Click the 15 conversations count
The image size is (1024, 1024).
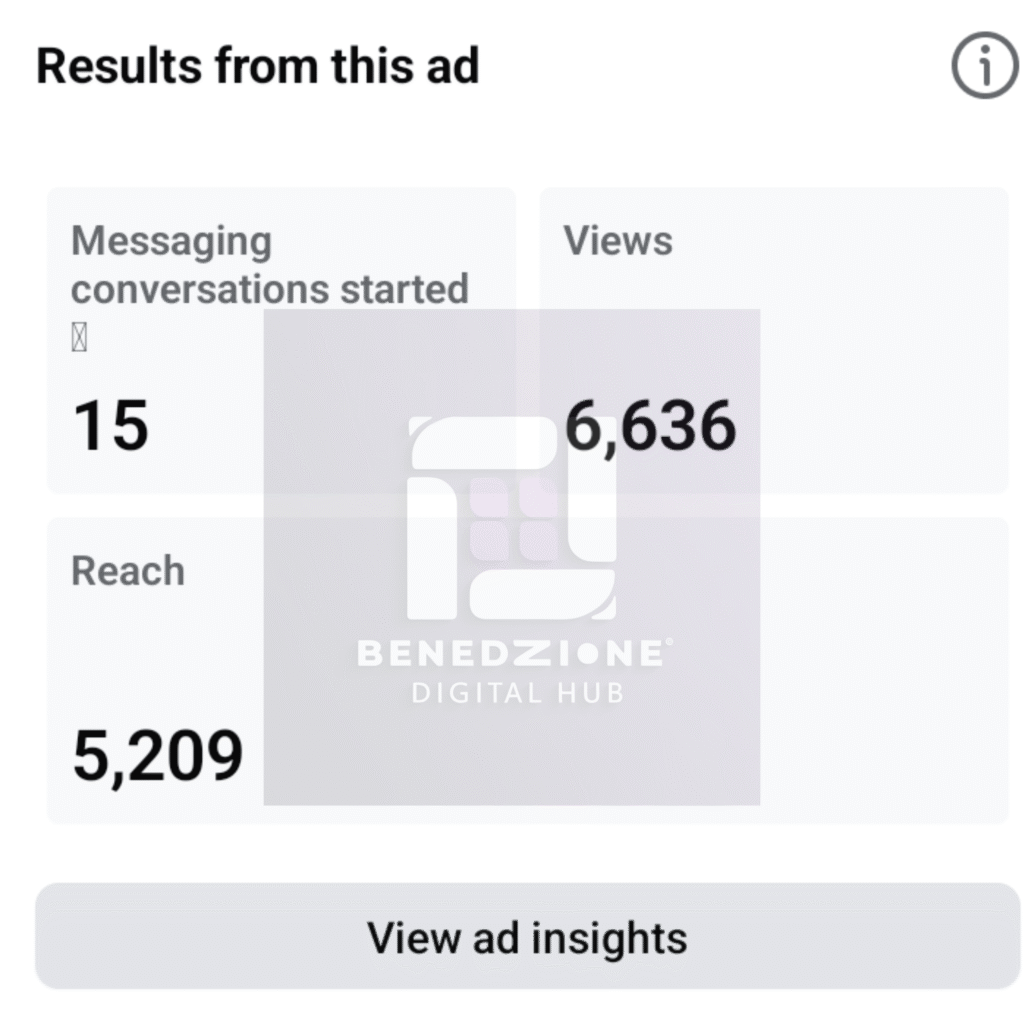click(x=110, y=426)
